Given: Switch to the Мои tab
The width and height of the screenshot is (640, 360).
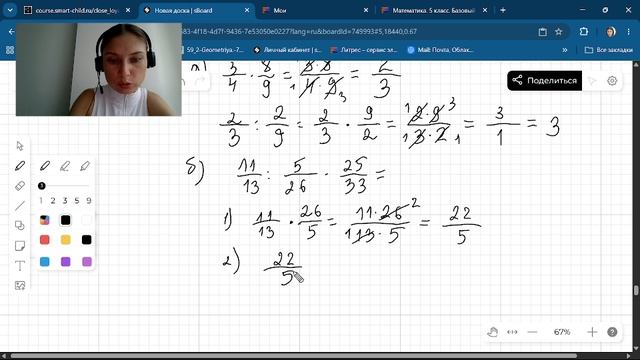Looking at the screenshot, I should (x=314, y=10).
